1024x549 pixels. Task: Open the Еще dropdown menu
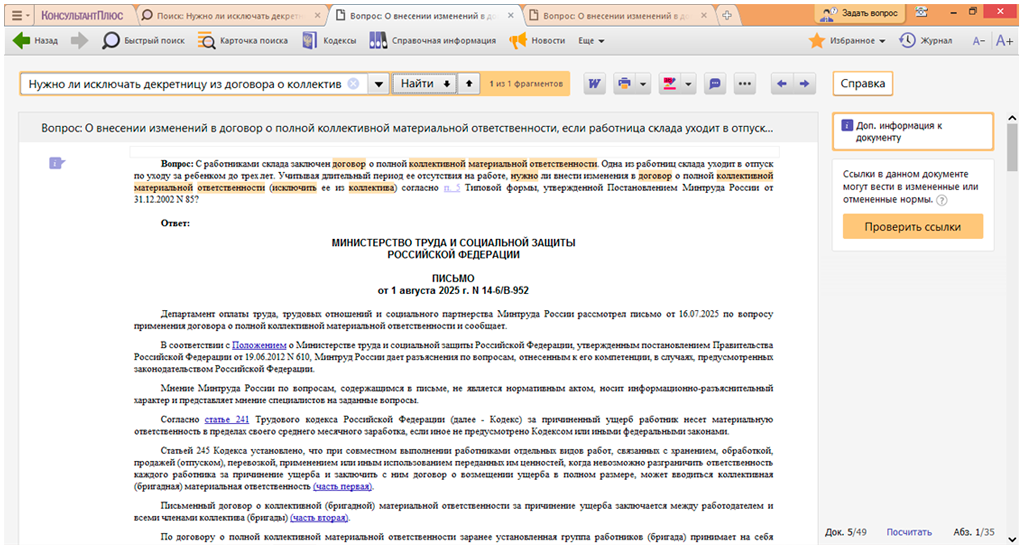[x=591, y=41]
